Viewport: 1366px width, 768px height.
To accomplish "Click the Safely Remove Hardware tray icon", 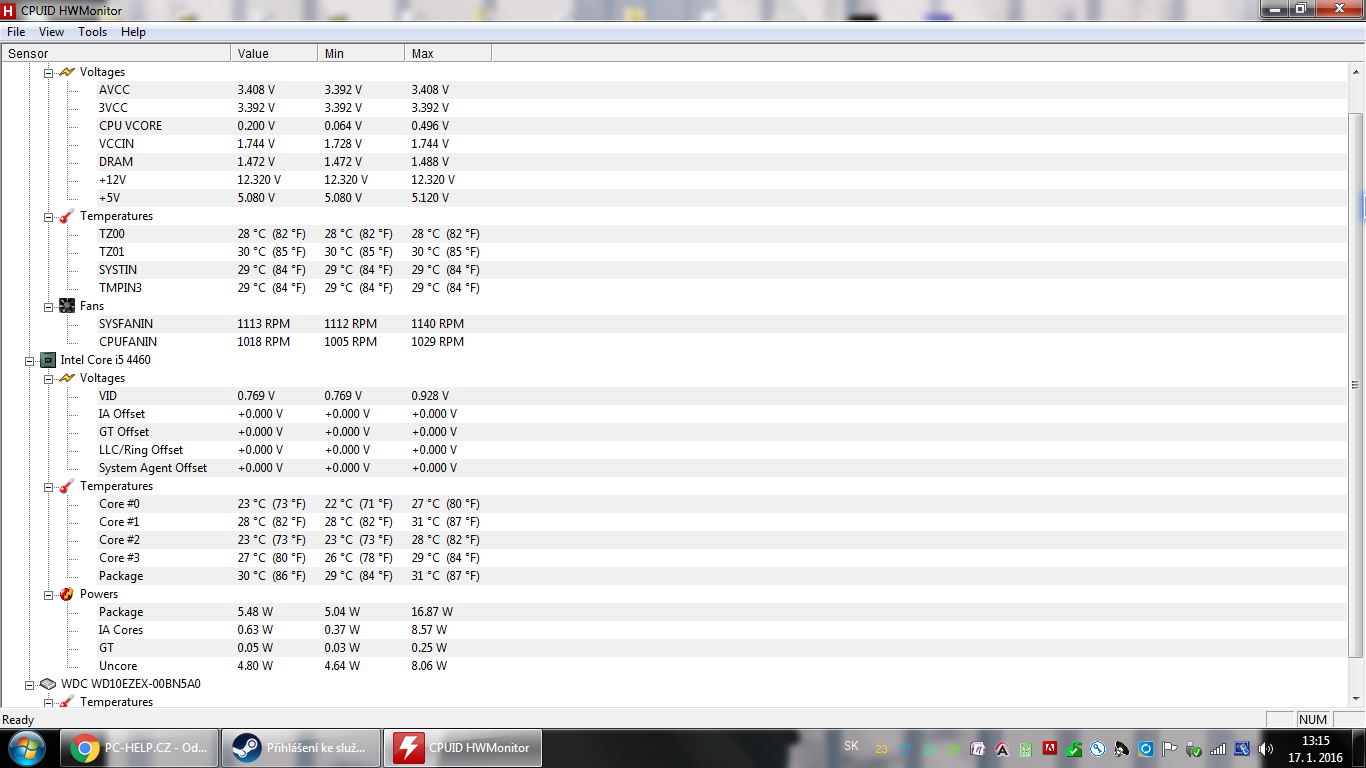I will pos(1194,748).
